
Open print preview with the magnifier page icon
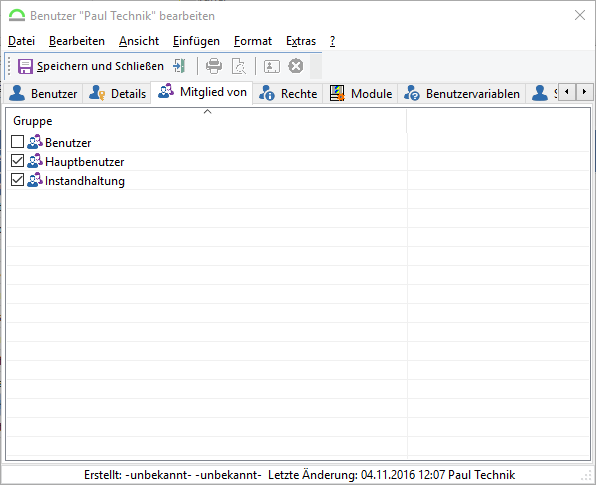point(239,66)
